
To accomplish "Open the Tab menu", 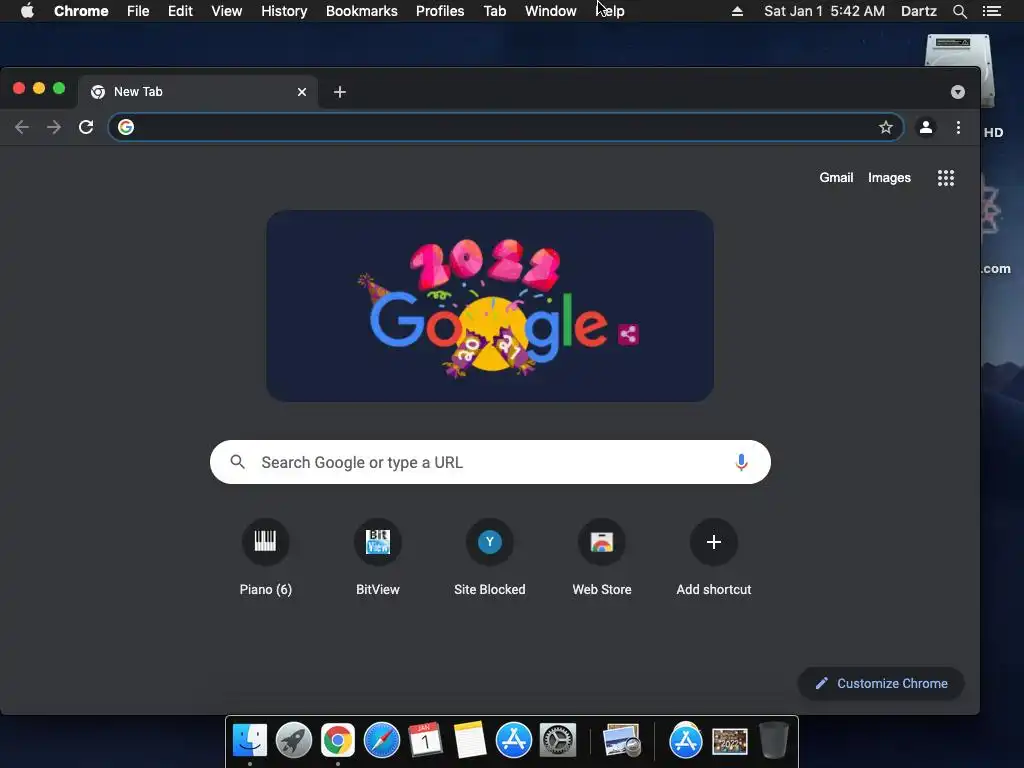I will pyautogui.click(x=494, y=11).
